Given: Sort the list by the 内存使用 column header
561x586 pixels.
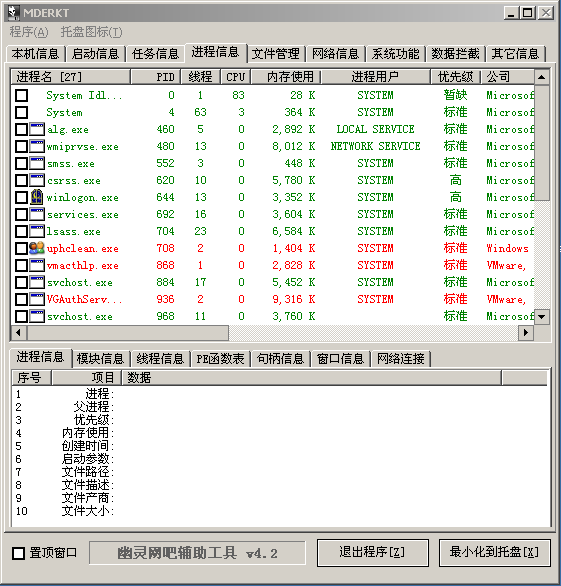Looking at the screenshot, I should click(x=286, y=77).
